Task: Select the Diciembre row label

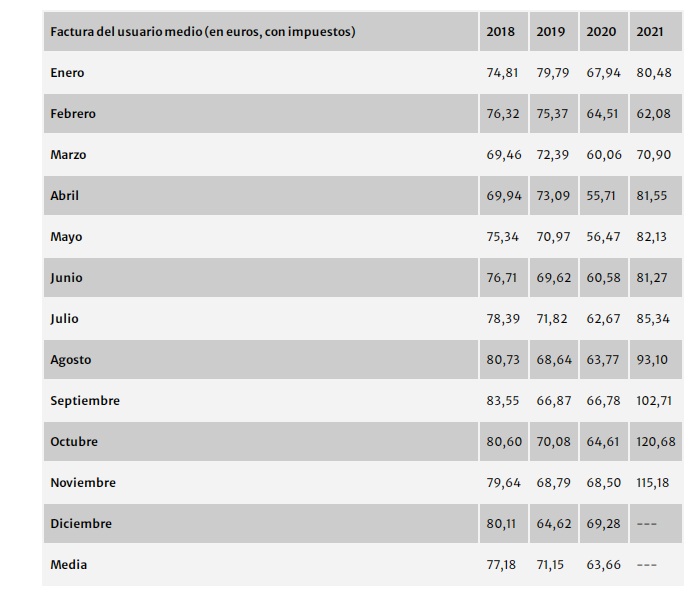Action: click(81, 524)
